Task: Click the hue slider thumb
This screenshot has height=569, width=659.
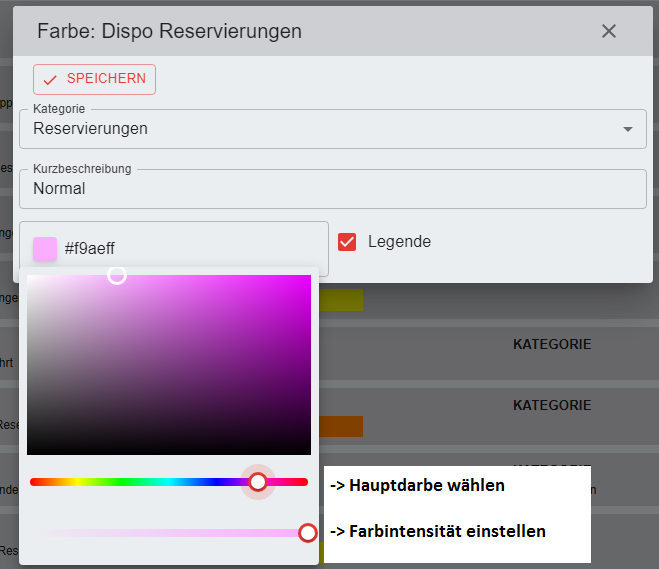Action: 258,482
